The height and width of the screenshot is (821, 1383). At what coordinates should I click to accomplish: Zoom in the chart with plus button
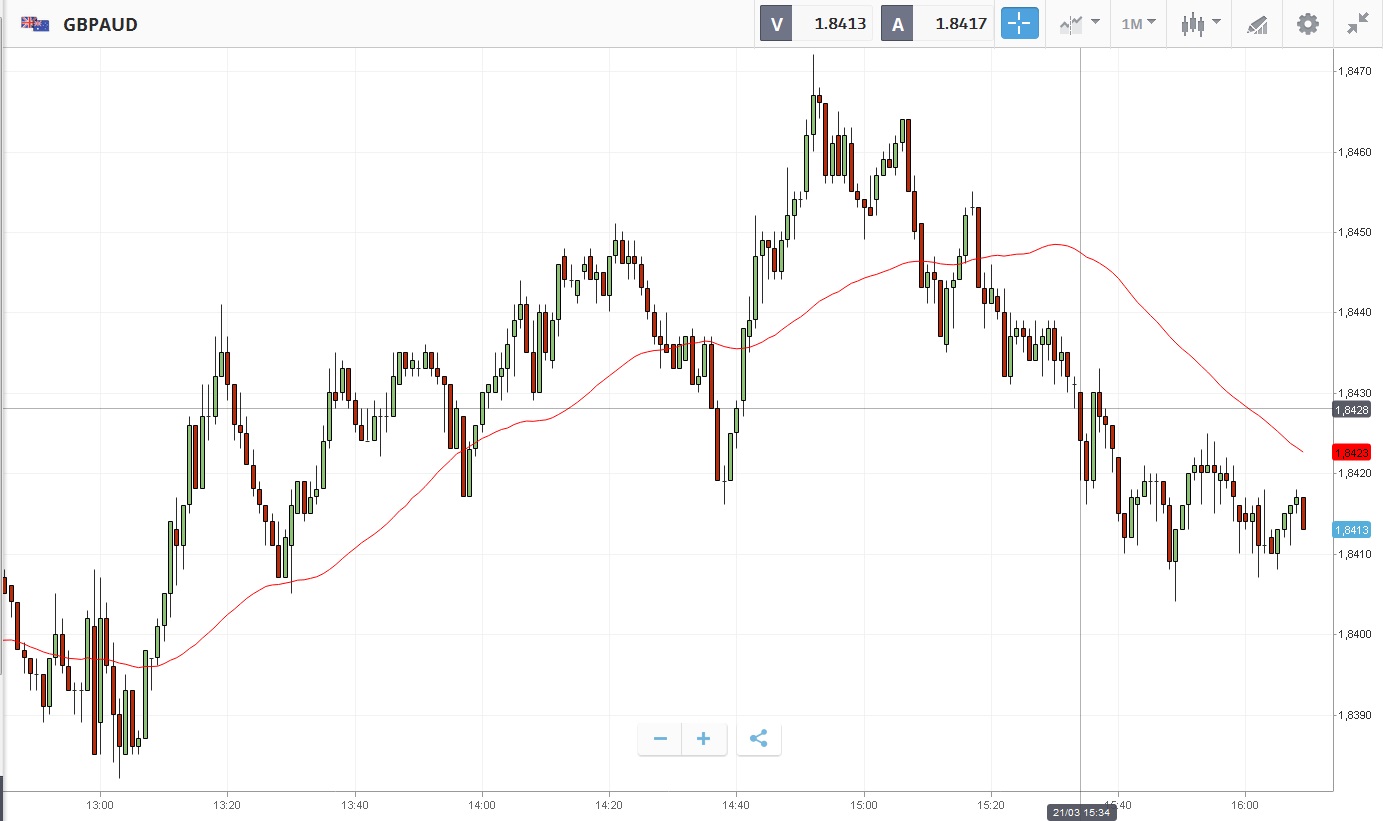point(704,739)
